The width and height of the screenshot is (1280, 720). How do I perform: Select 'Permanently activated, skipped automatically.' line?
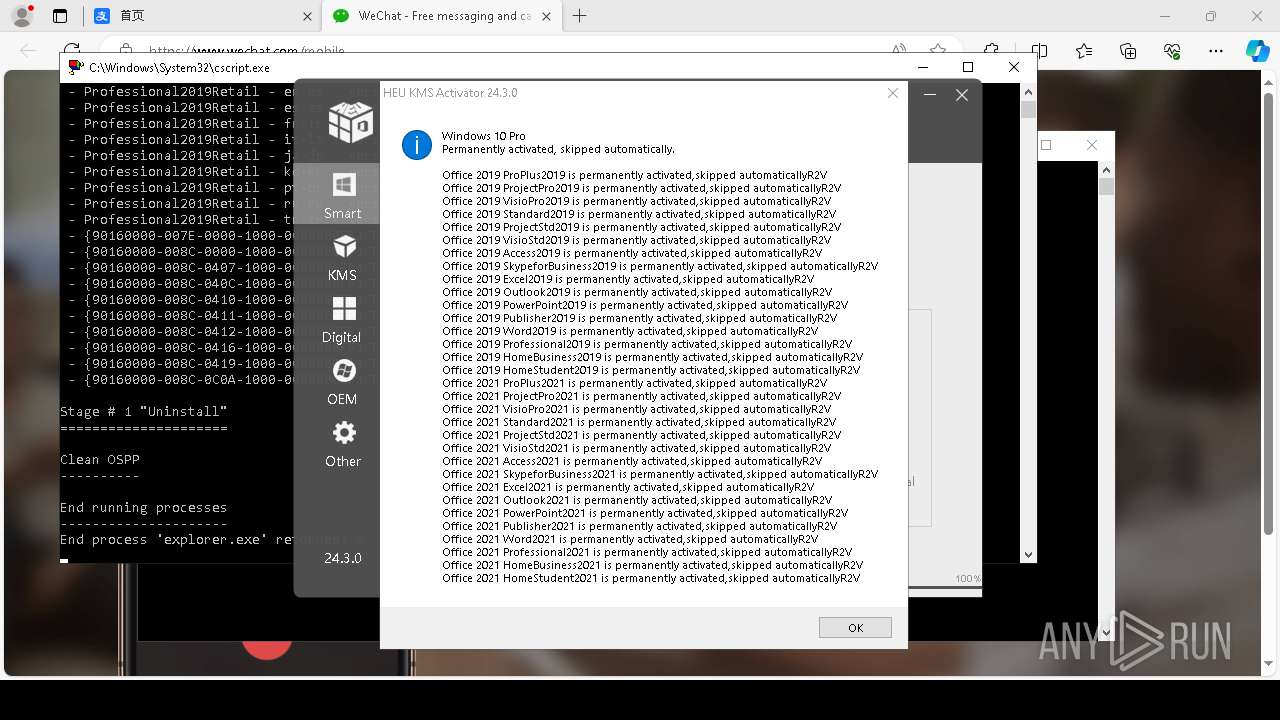pos(558,149)
